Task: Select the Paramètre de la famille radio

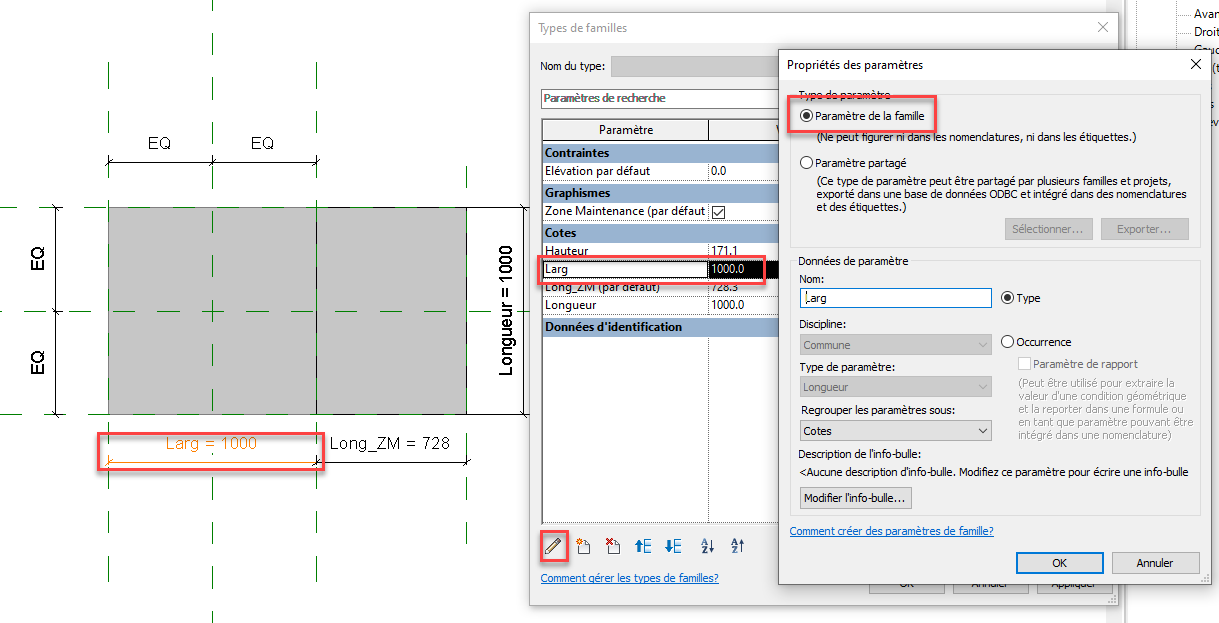Action: pos(807,117)
